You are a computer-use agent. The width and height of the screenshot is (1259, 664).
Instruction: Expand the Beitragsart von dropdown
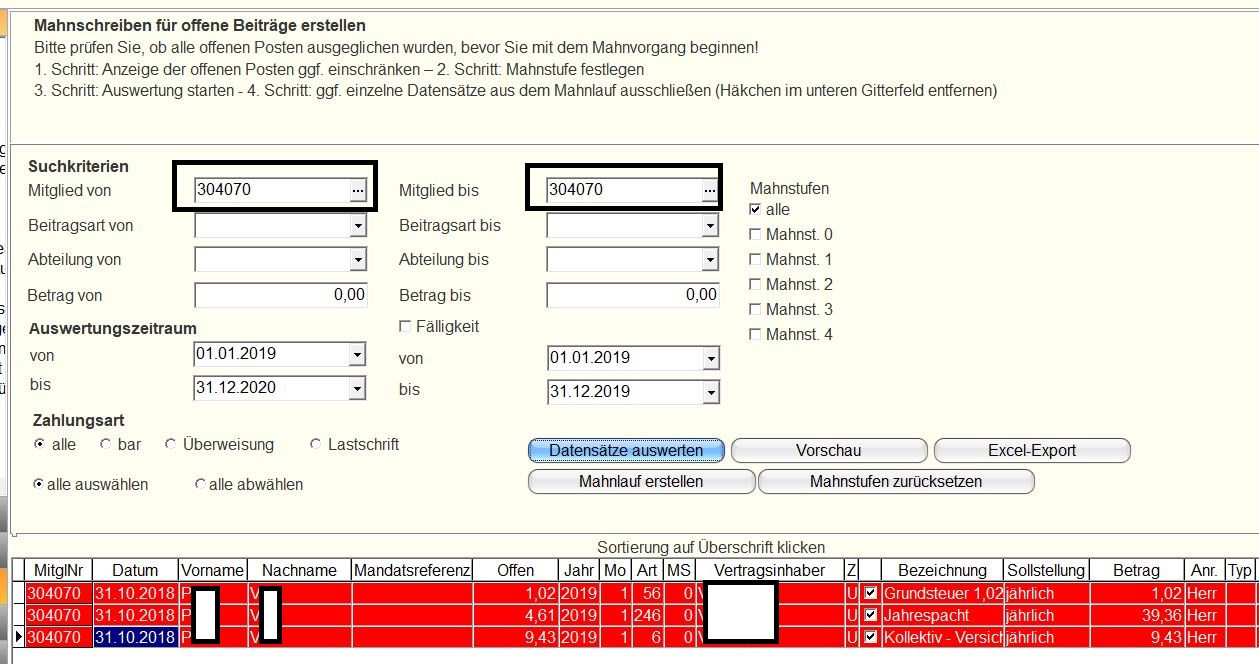point(358,227)
